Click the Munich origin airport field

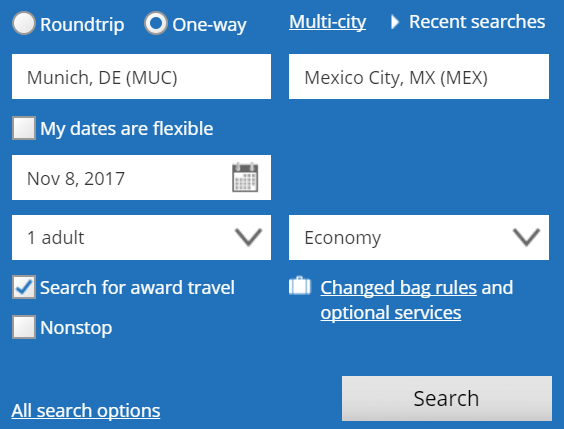coord(141,77)
